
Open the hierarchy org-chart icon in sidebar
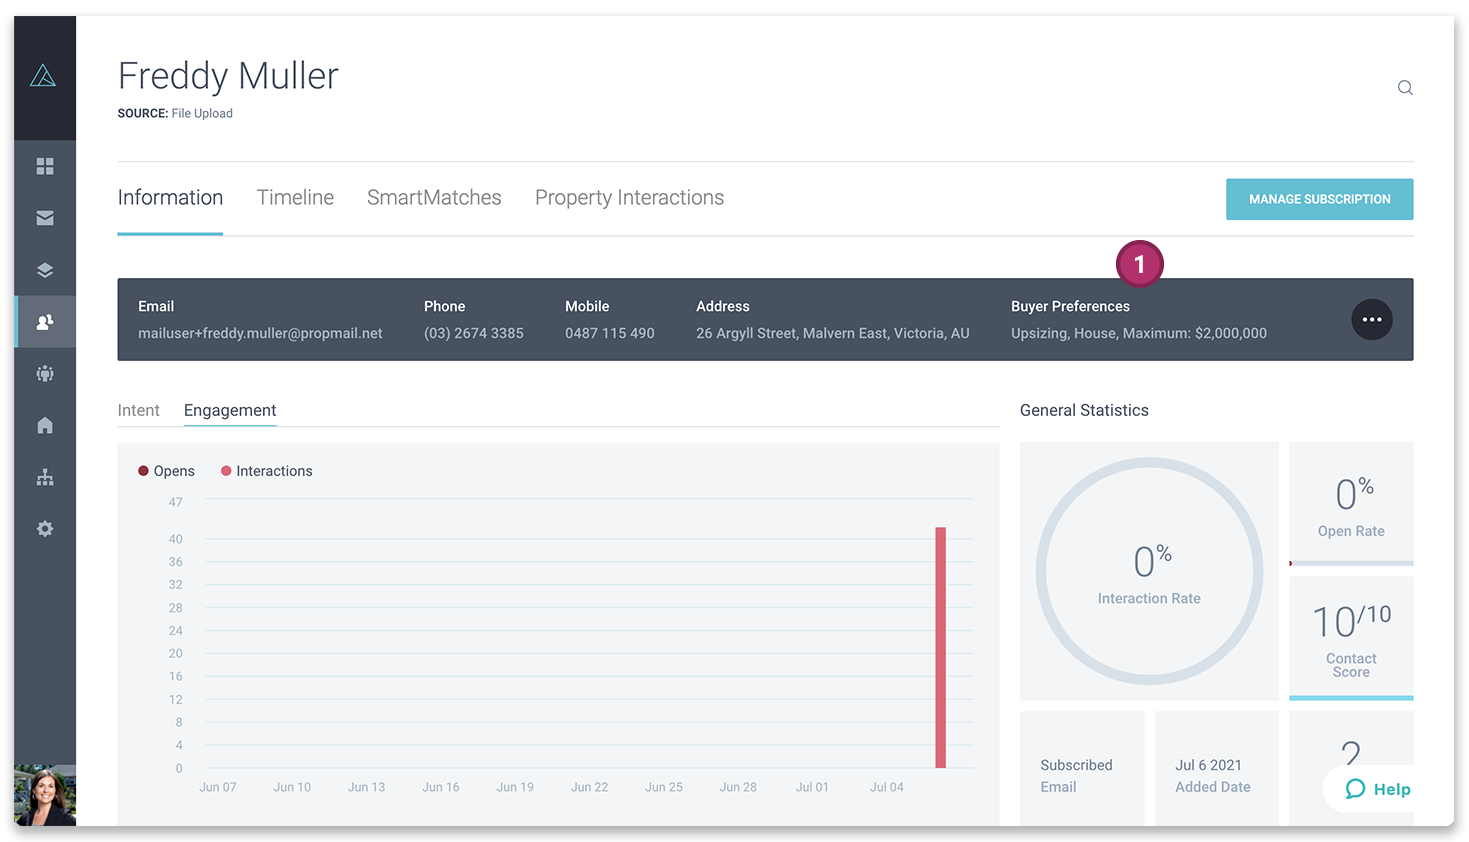[x=45, y=477]
